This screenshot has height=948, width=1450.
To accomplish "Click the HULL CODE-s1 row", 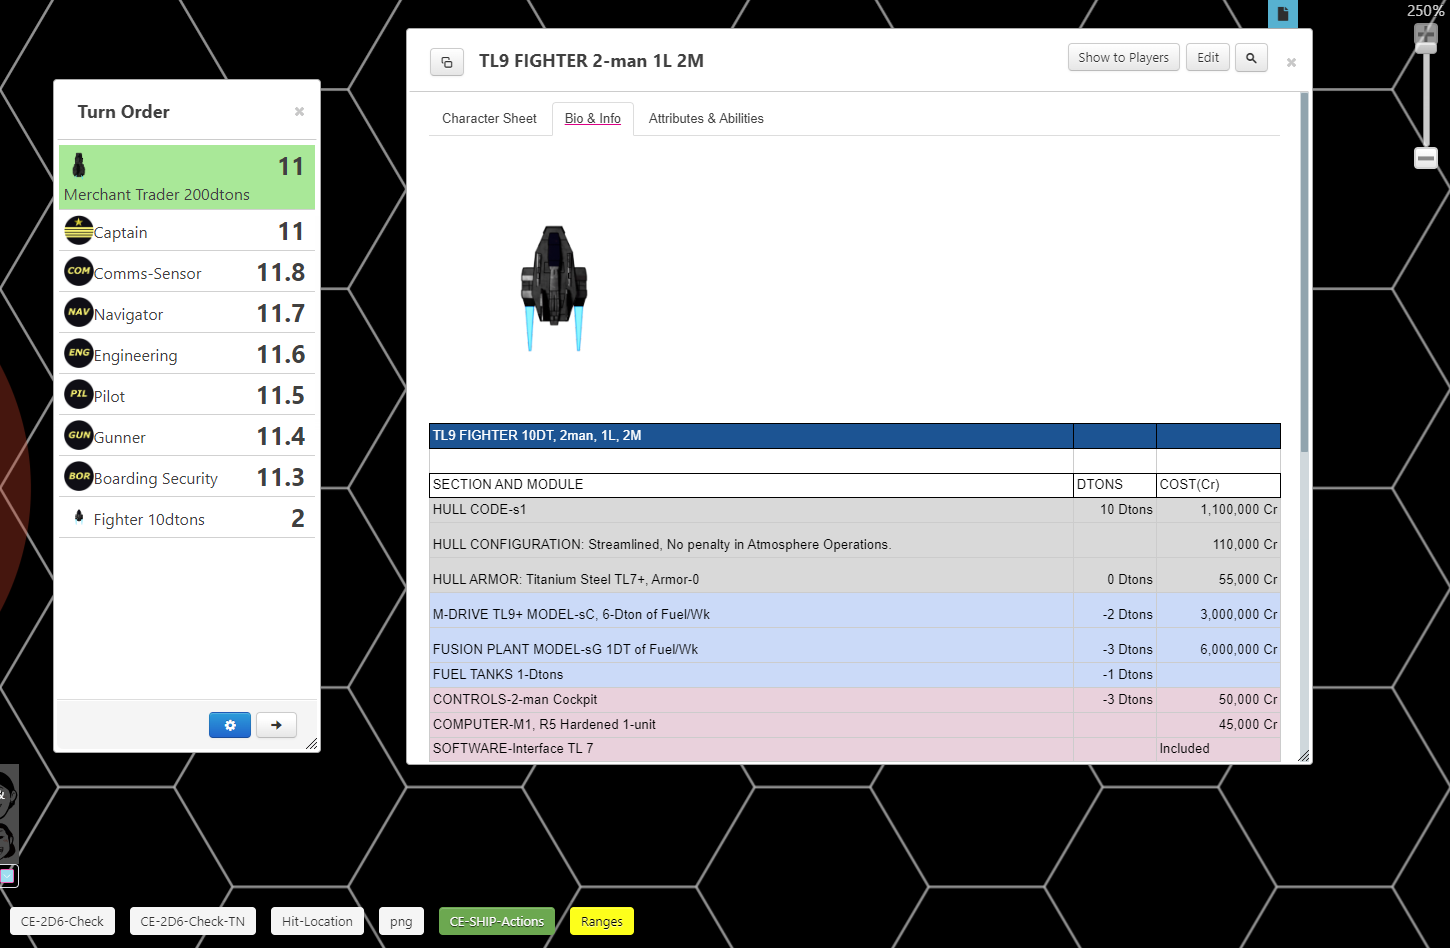I will click(x=855, y=510).
